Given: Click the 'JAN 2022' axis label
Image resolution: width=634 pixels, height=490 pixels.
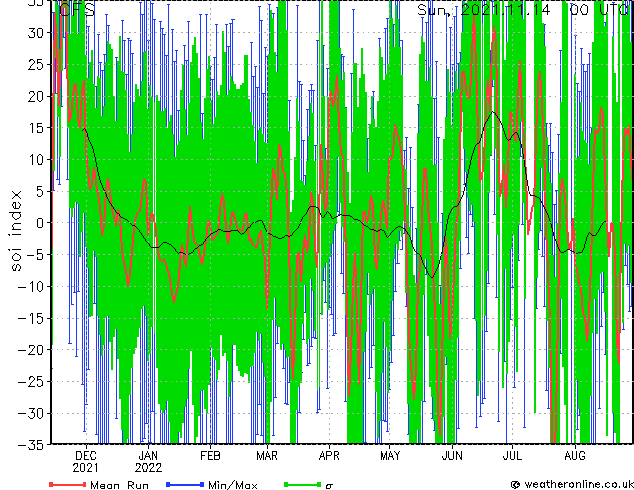Looking at the screenshot, I should coord(148,462).
